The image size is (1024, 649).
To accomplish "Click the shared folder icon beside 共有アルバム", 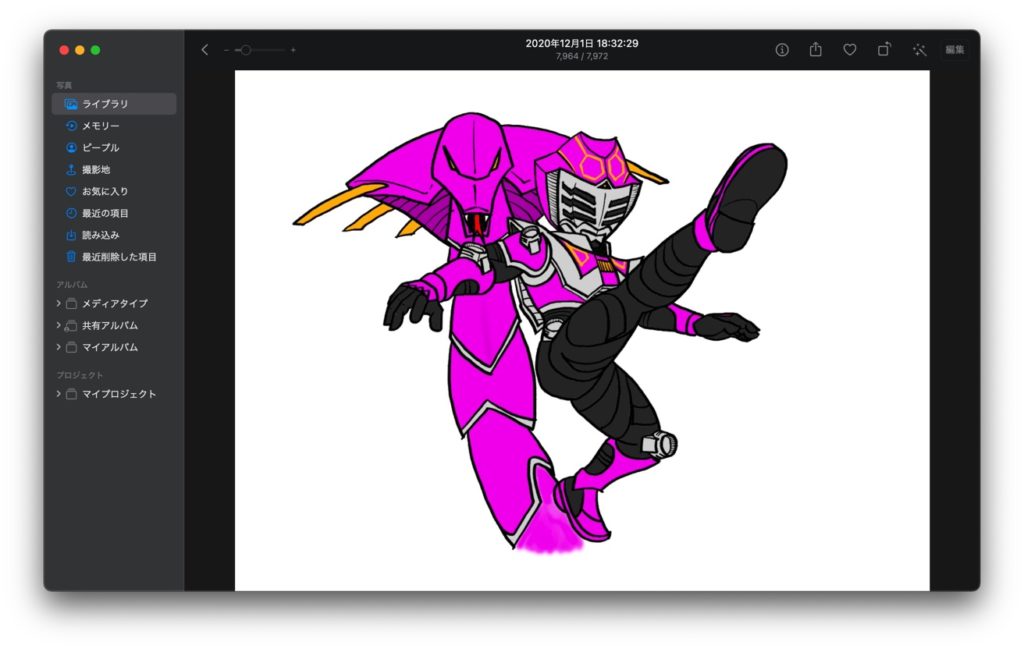I will click(x=71, y=326).
